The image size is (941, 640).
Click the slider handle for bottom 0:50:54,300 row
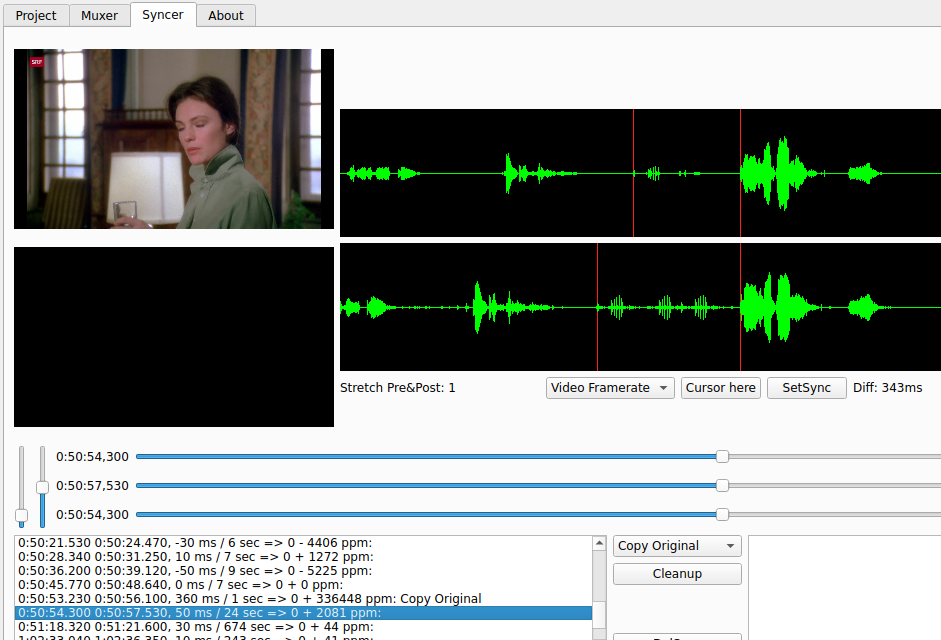coord(723,515)
